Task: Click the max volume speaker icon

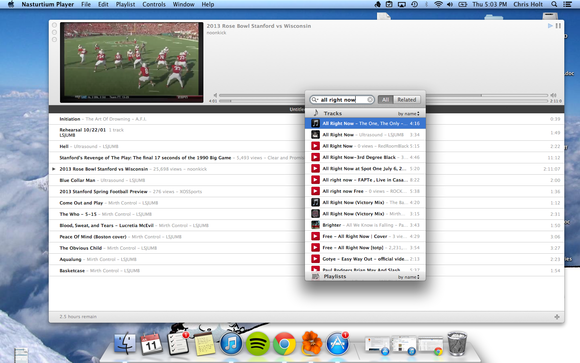Action: point(553,95)
